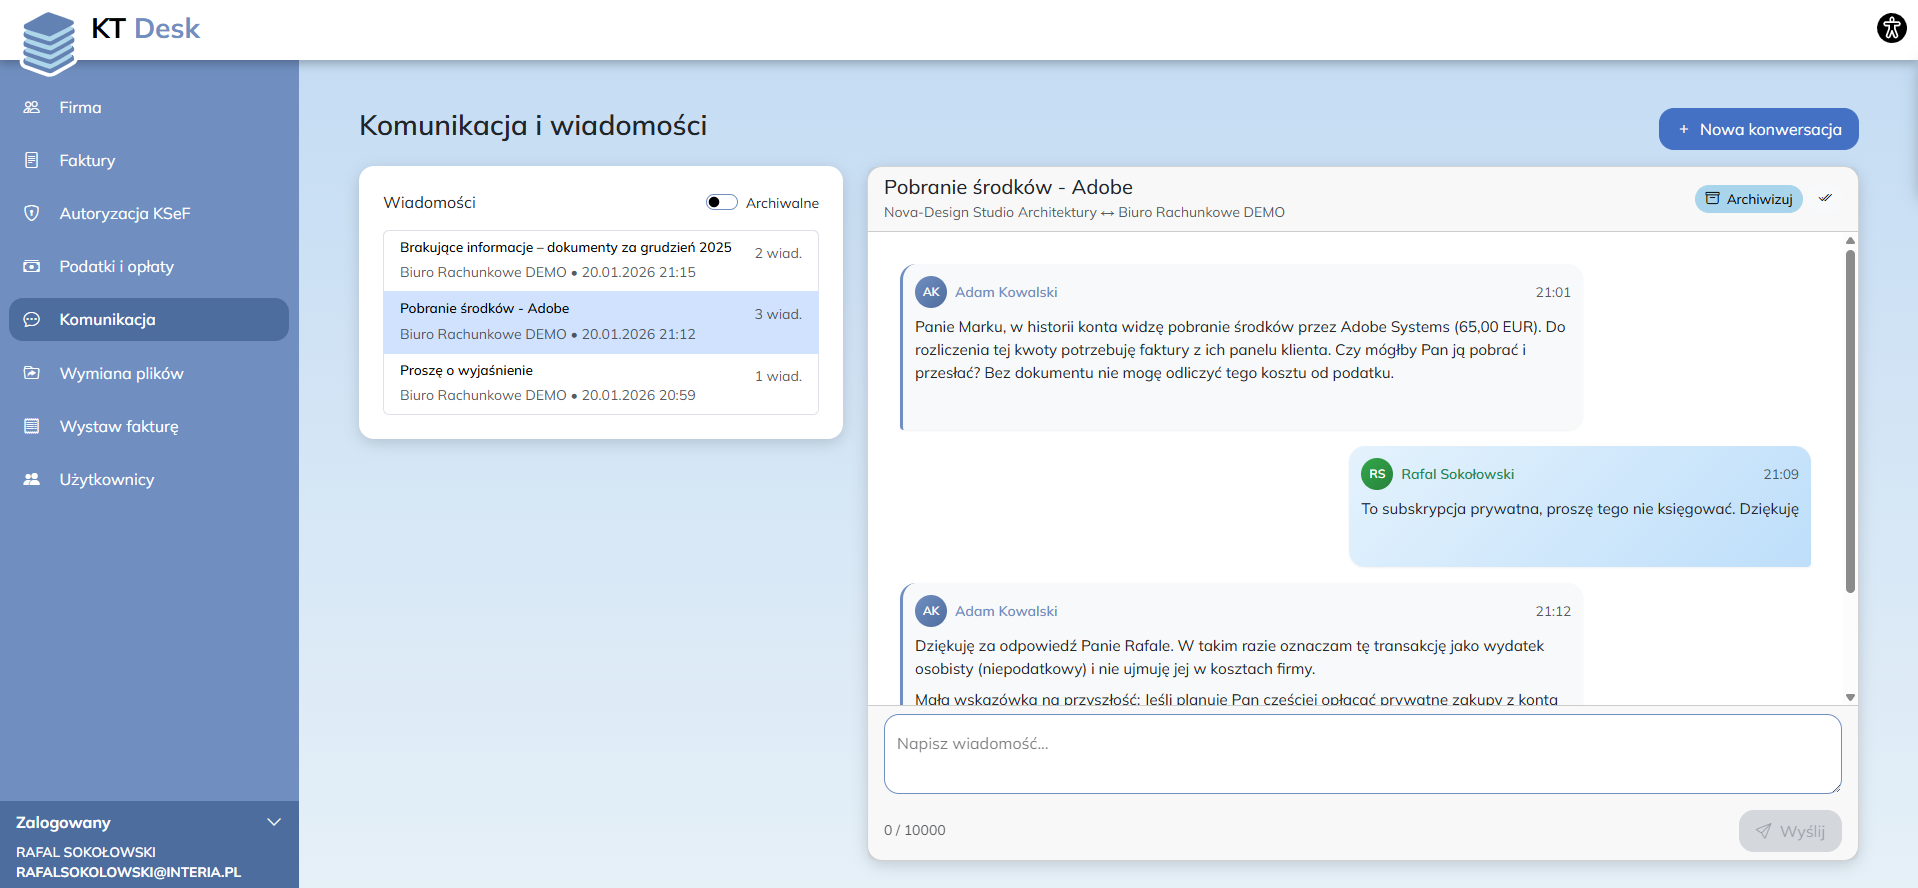Enable the Archiwalne toggle
Screen dimensions: 1918x888
[x=721, y=202]
